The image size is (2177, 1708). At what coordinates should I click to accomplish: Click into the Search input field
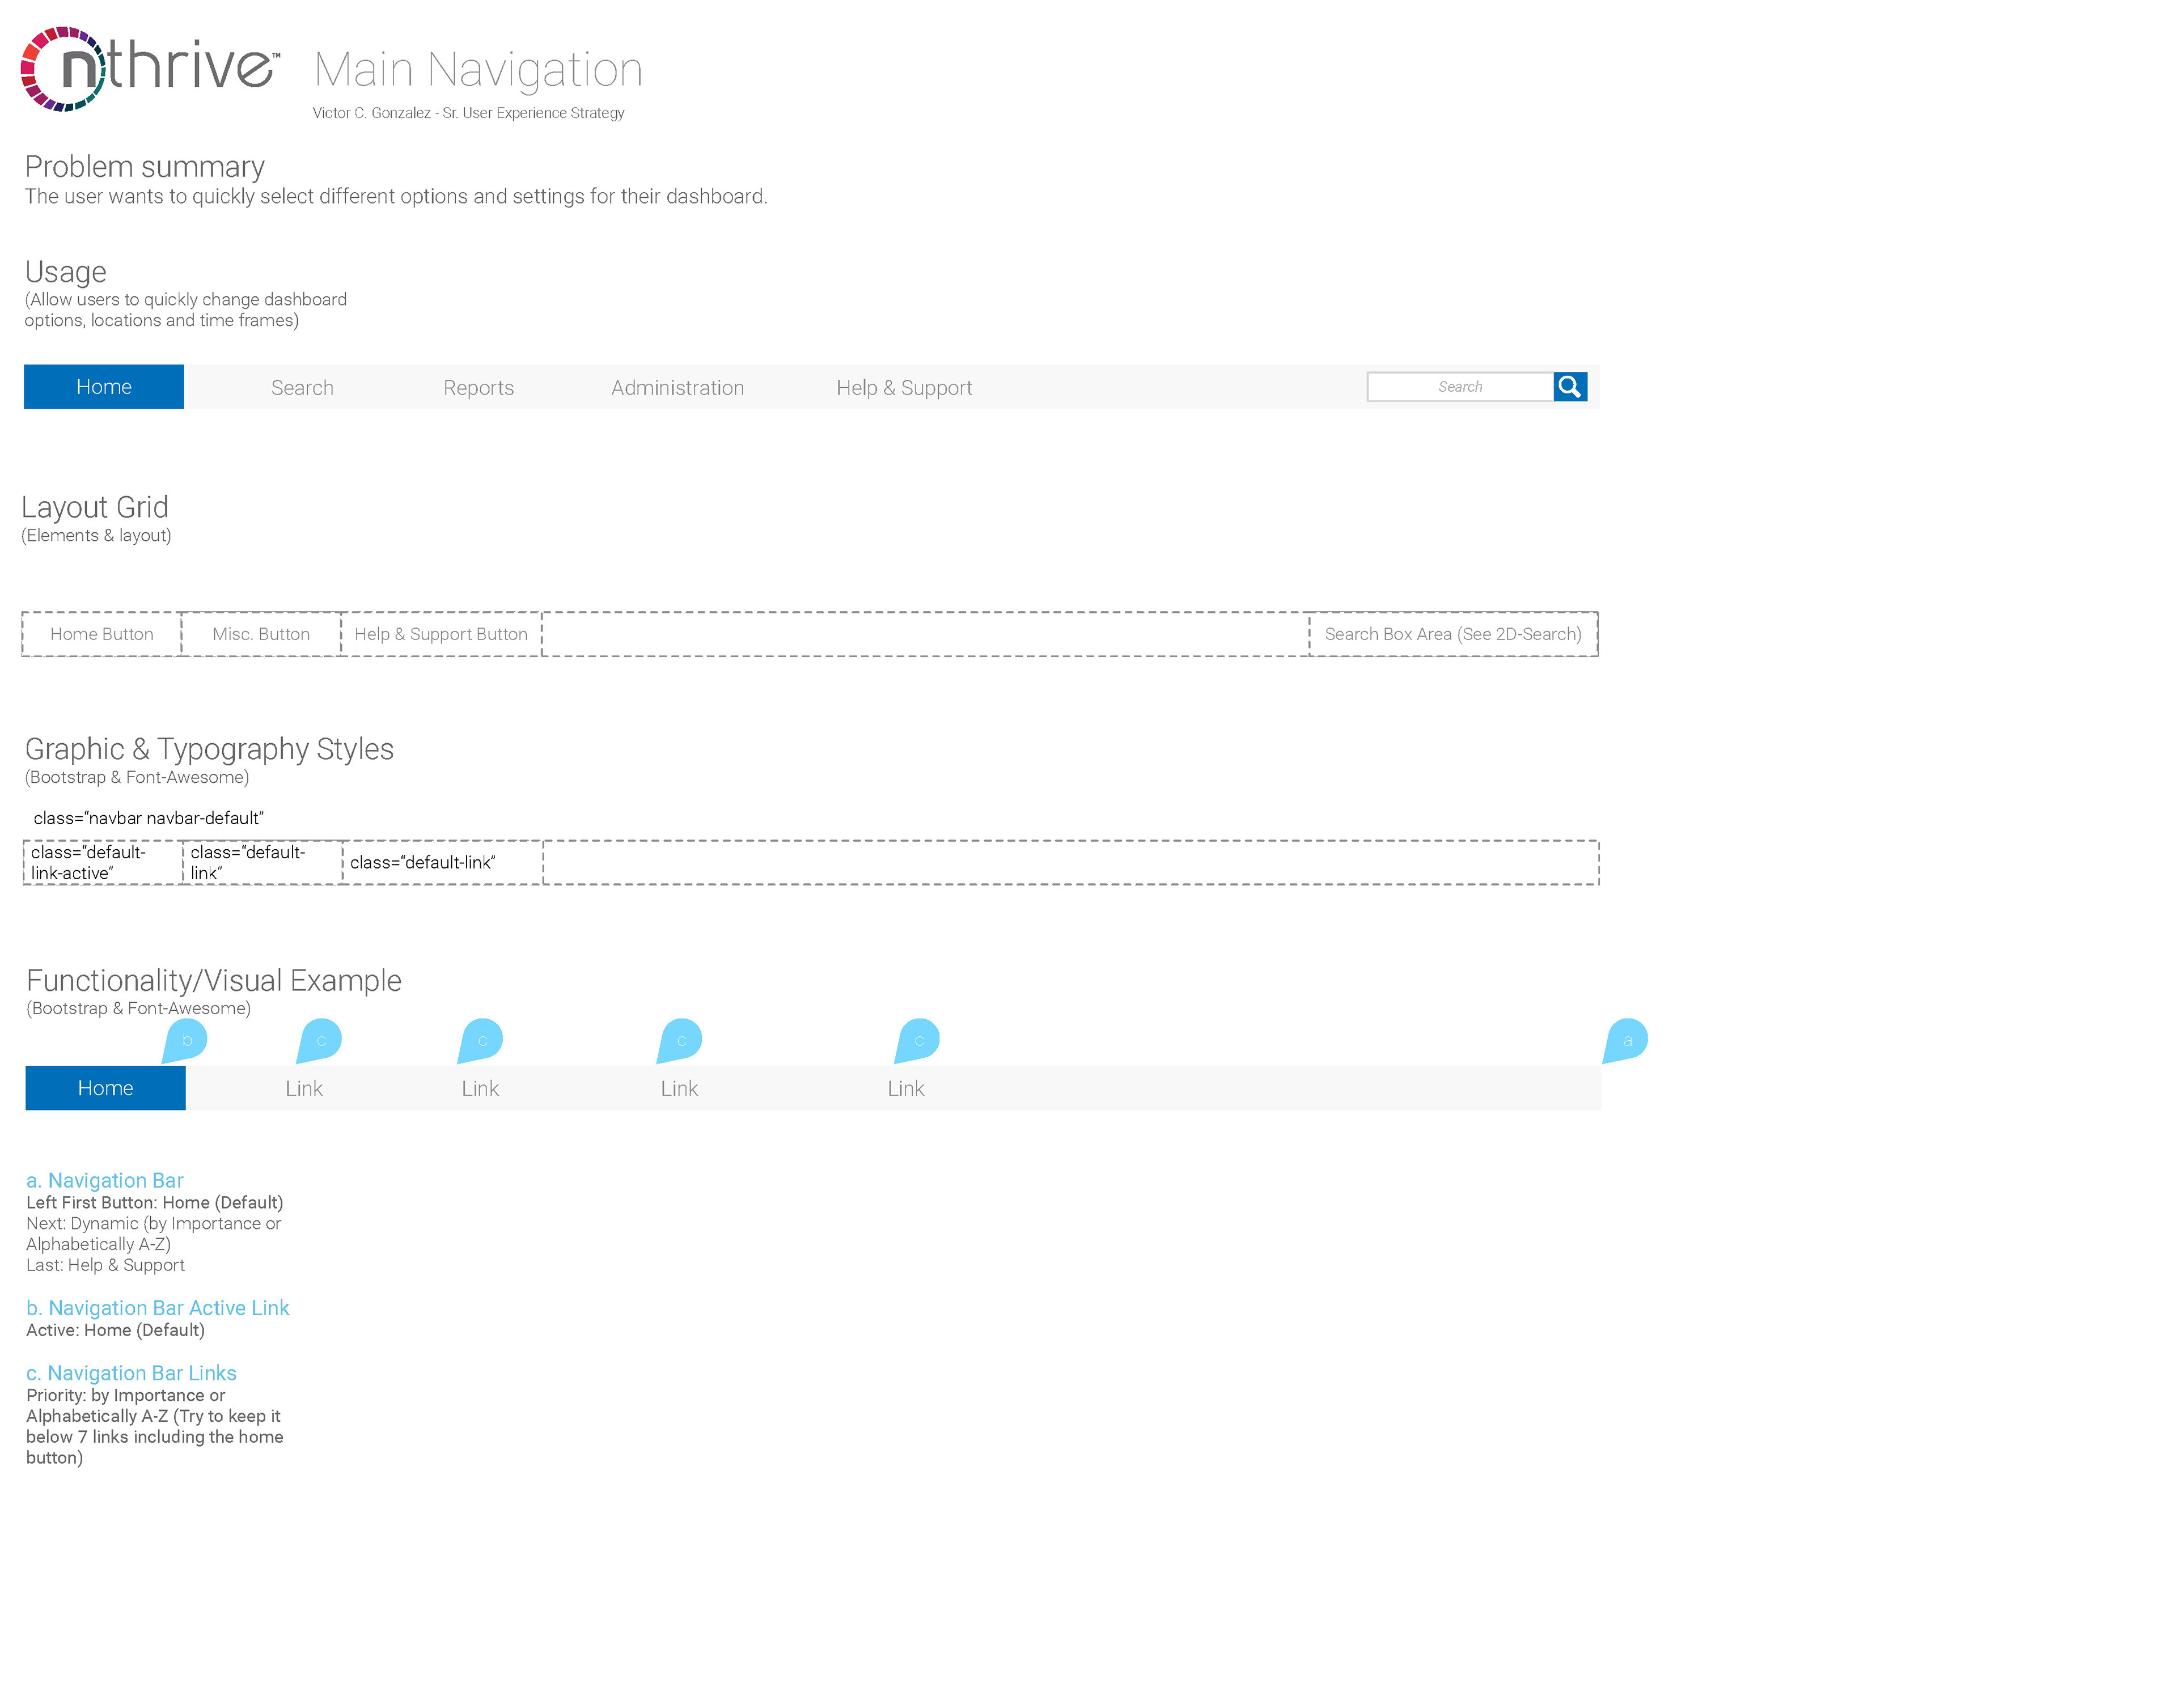pyautogui.click(x=1460, y=387)
